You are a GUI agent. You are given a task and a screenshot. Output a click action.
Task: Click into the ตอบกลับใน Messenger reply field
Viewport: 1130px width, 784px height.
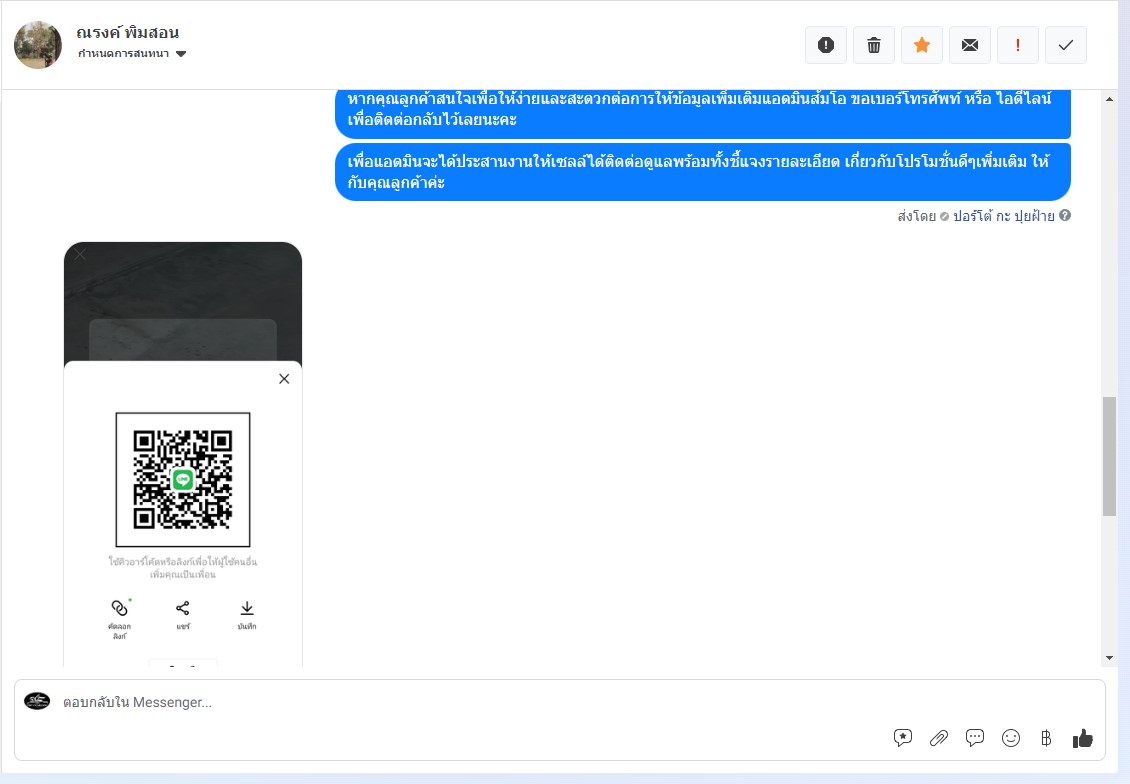(560, 703)
